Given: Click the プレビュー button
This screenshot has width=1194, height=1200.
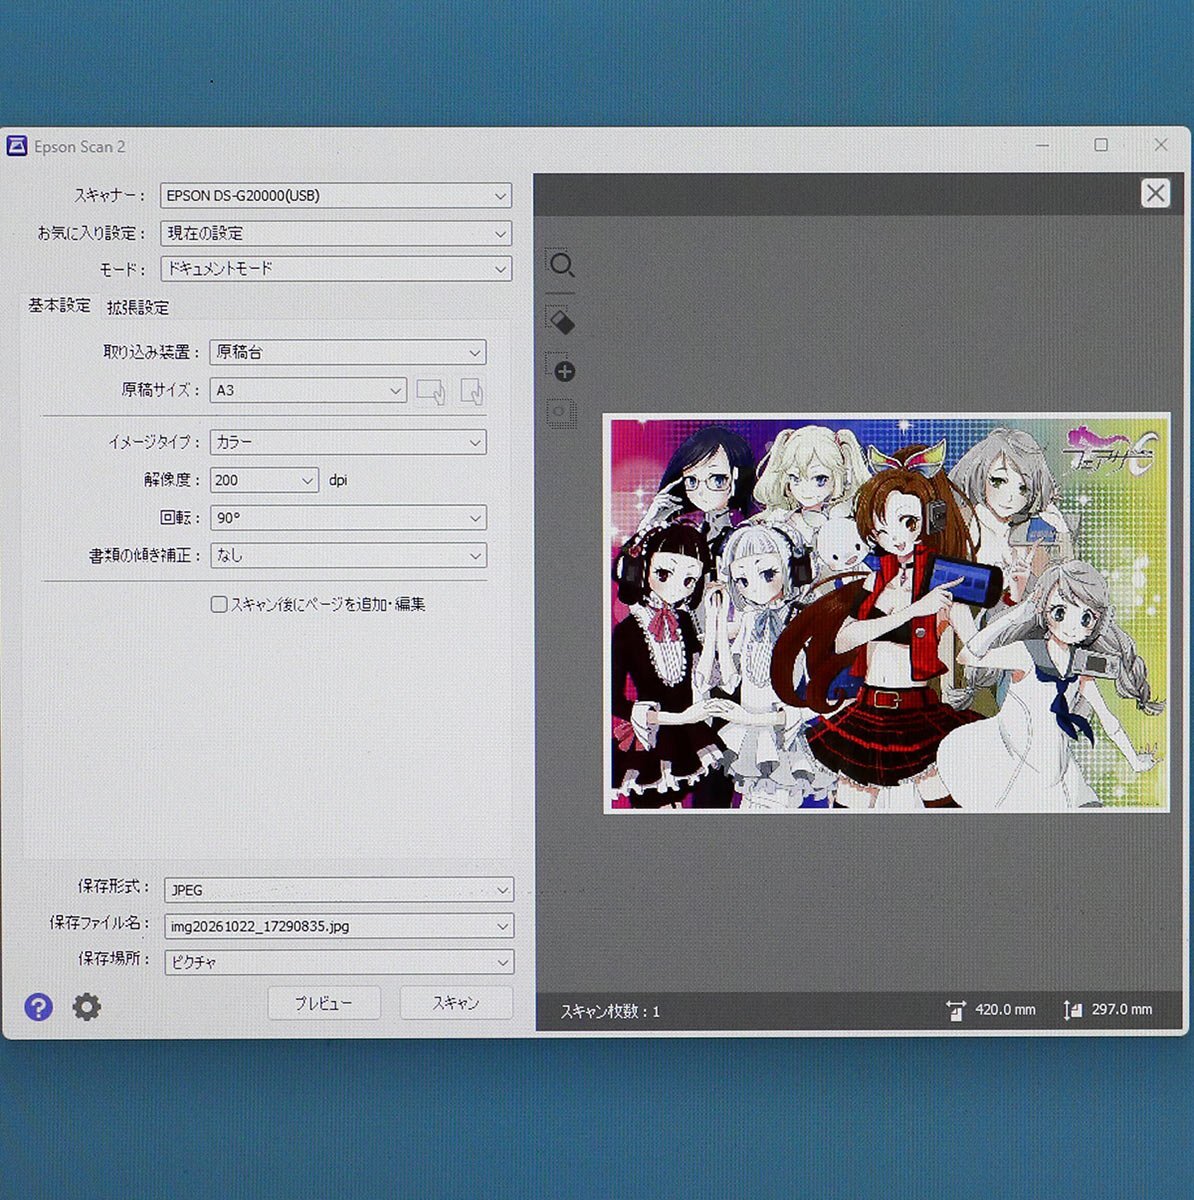Looking at the screenshot, I should coord(324,1003).
